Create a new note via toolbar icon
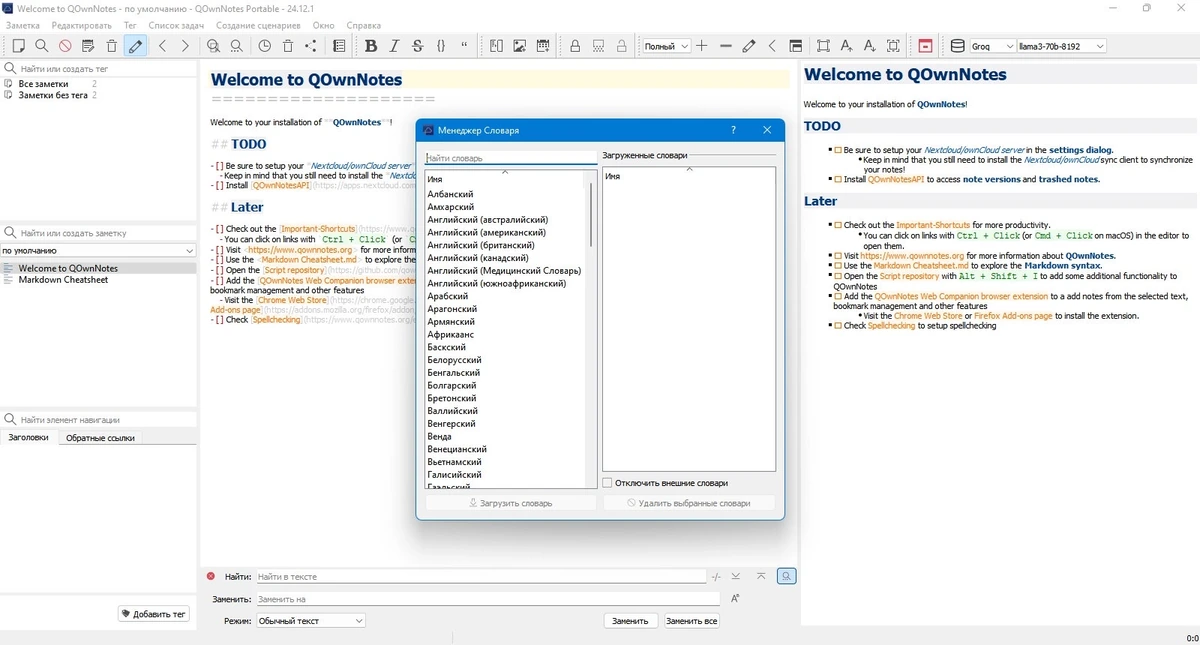The image size is (1200, 645). [x=18, y=46]
